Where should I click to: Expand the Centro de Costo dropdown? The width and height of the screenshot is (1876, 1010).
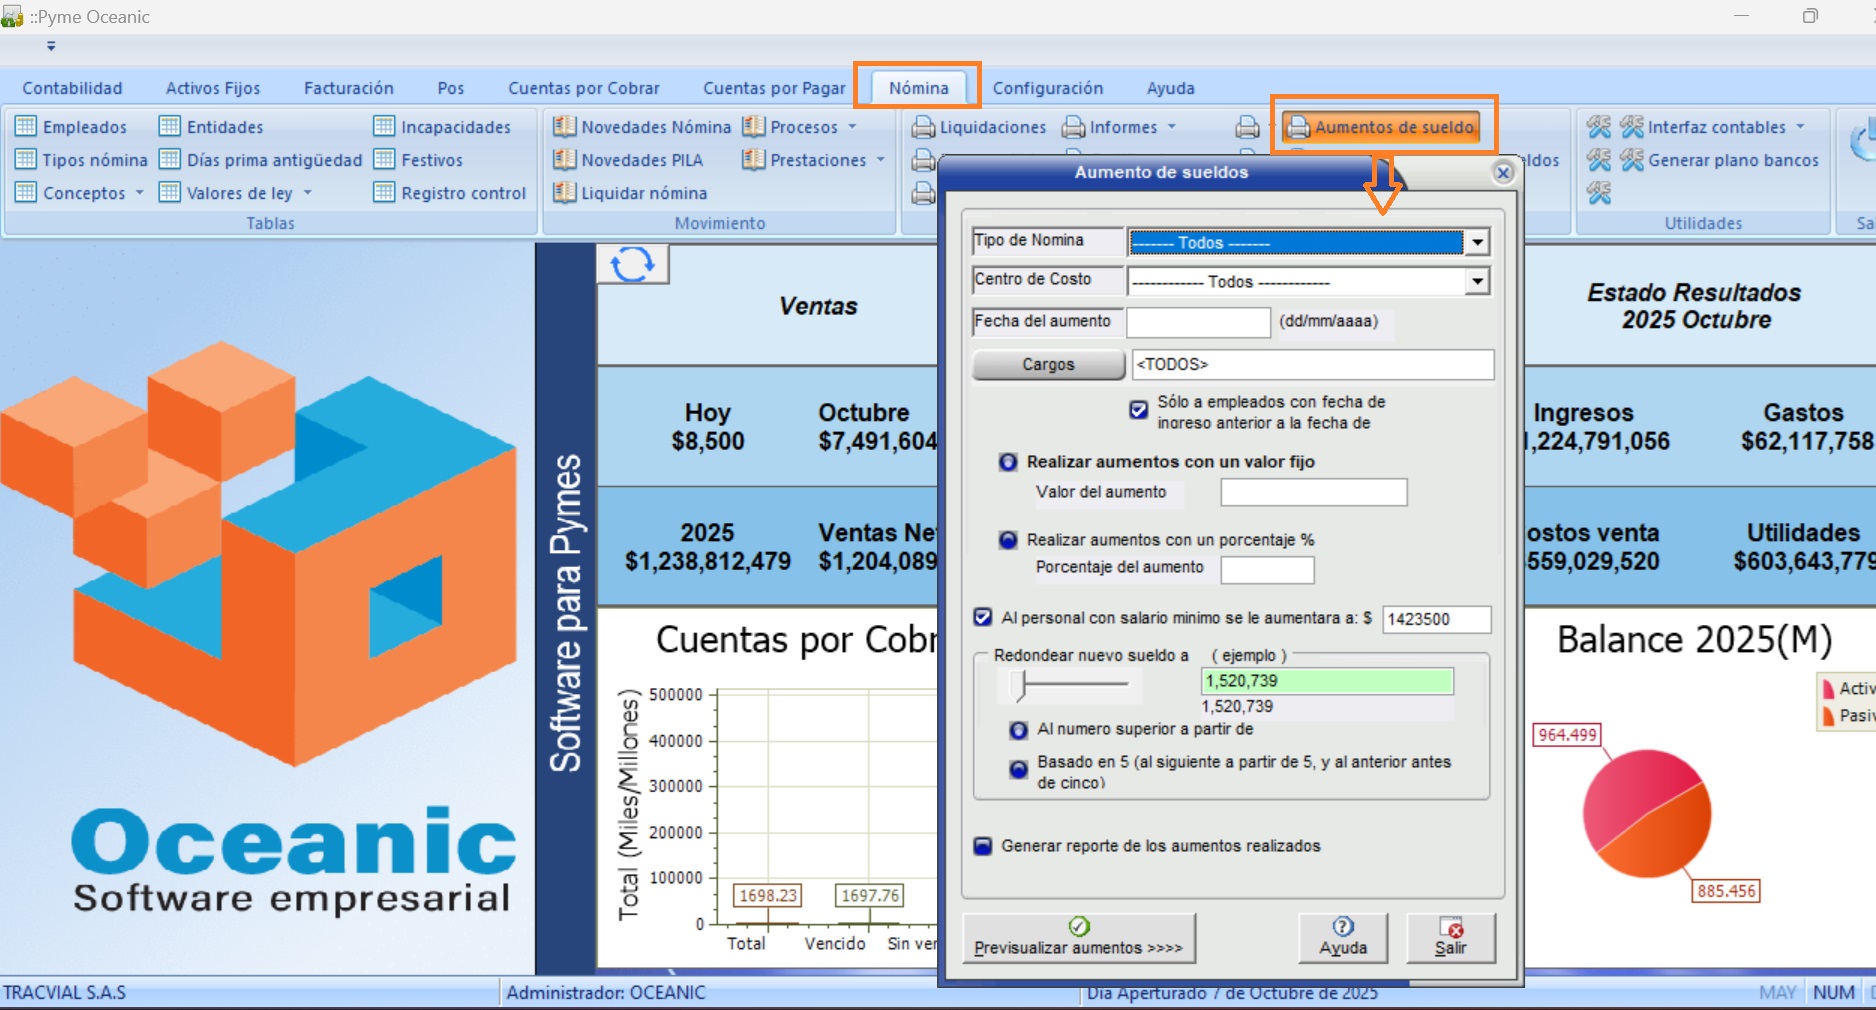pyautogui.click(x=1477, y=282)
